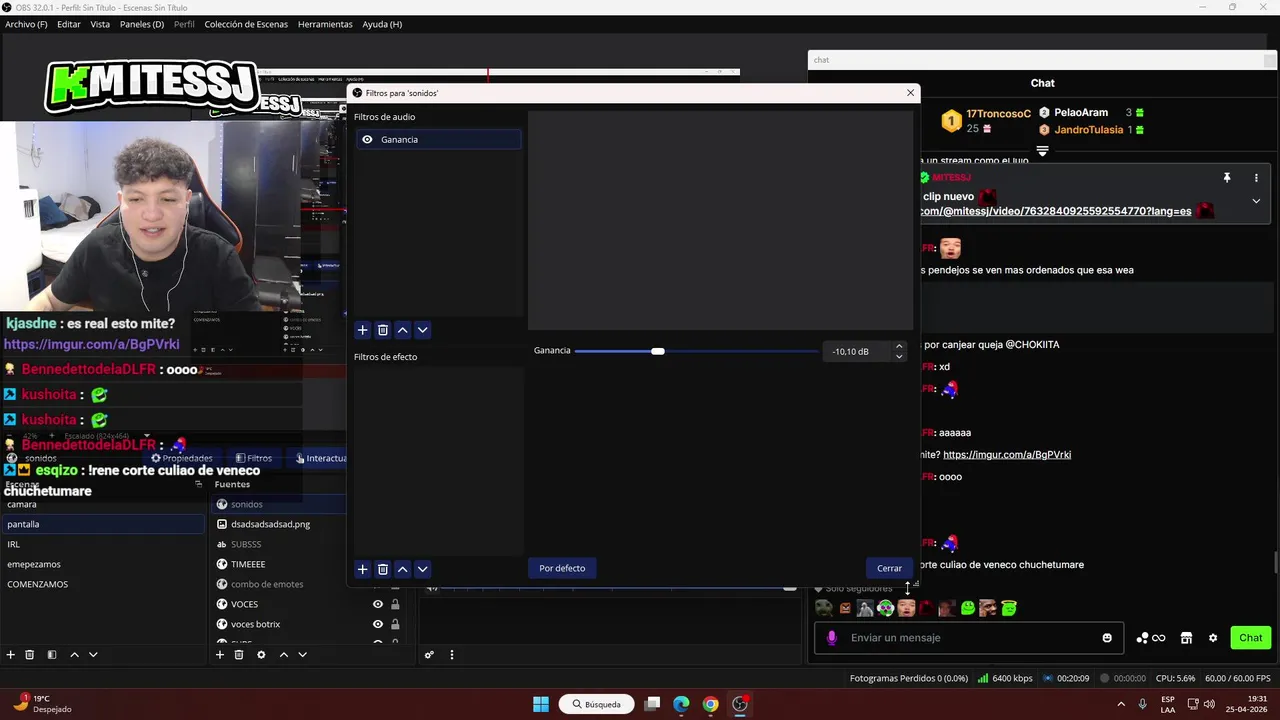Image resolution: width=1280 pixels, height=720 pixels.
Task: Lock the VOCES source
Action: pyautogui.click(x=395, y=604)
